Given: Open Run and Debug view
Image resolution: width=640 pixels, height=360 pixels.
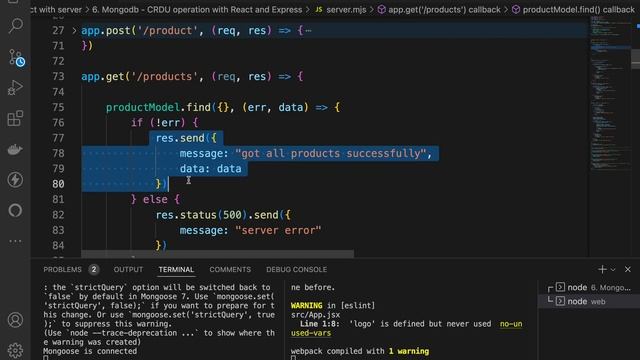Looking at the screenshot, I should 15,87.
